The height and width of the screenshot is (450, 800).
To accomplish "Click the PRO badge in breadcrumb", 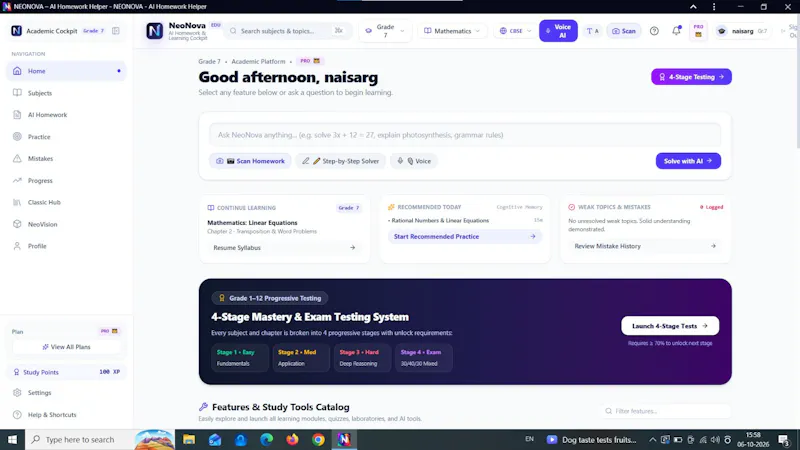I will (310, 61).
